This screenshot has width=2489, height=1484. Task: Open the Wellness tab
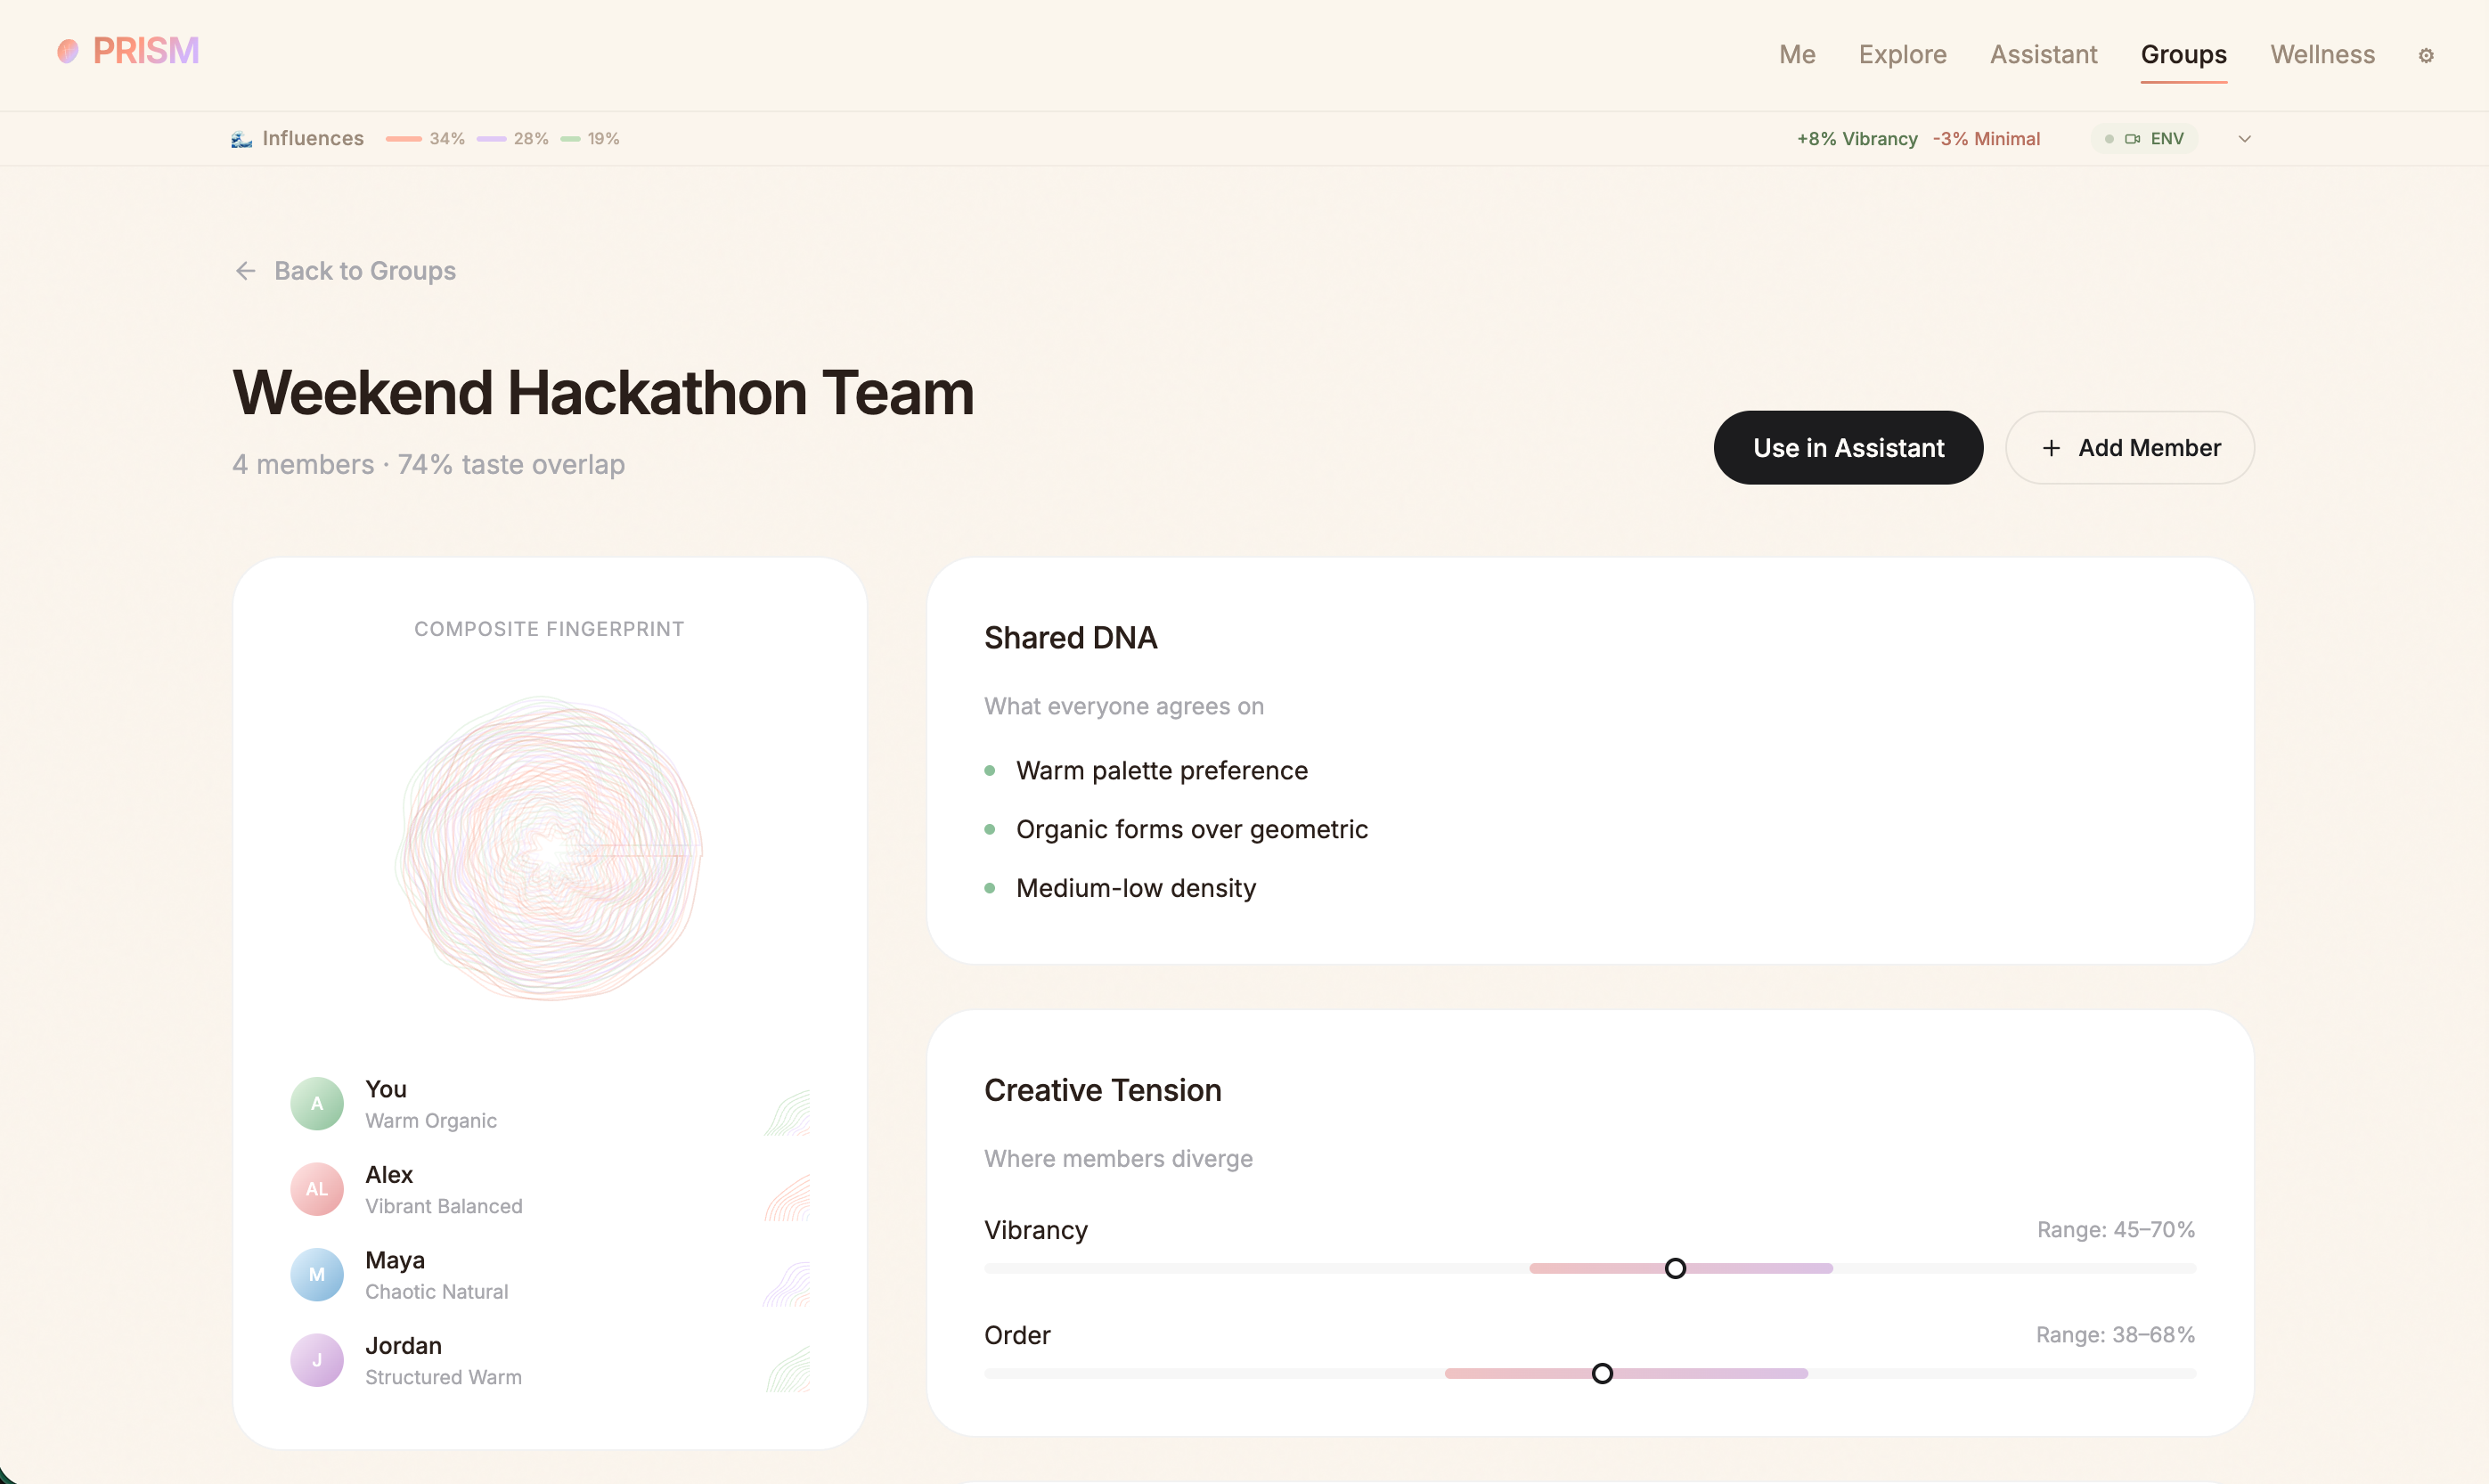click(2322, 55)
